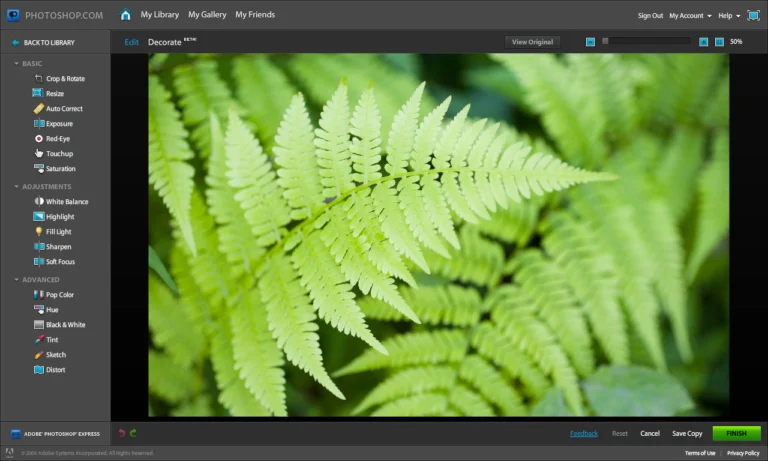Click the Photoshop.com logo icon
Screen dimensions: 768x461
point(13,15)
